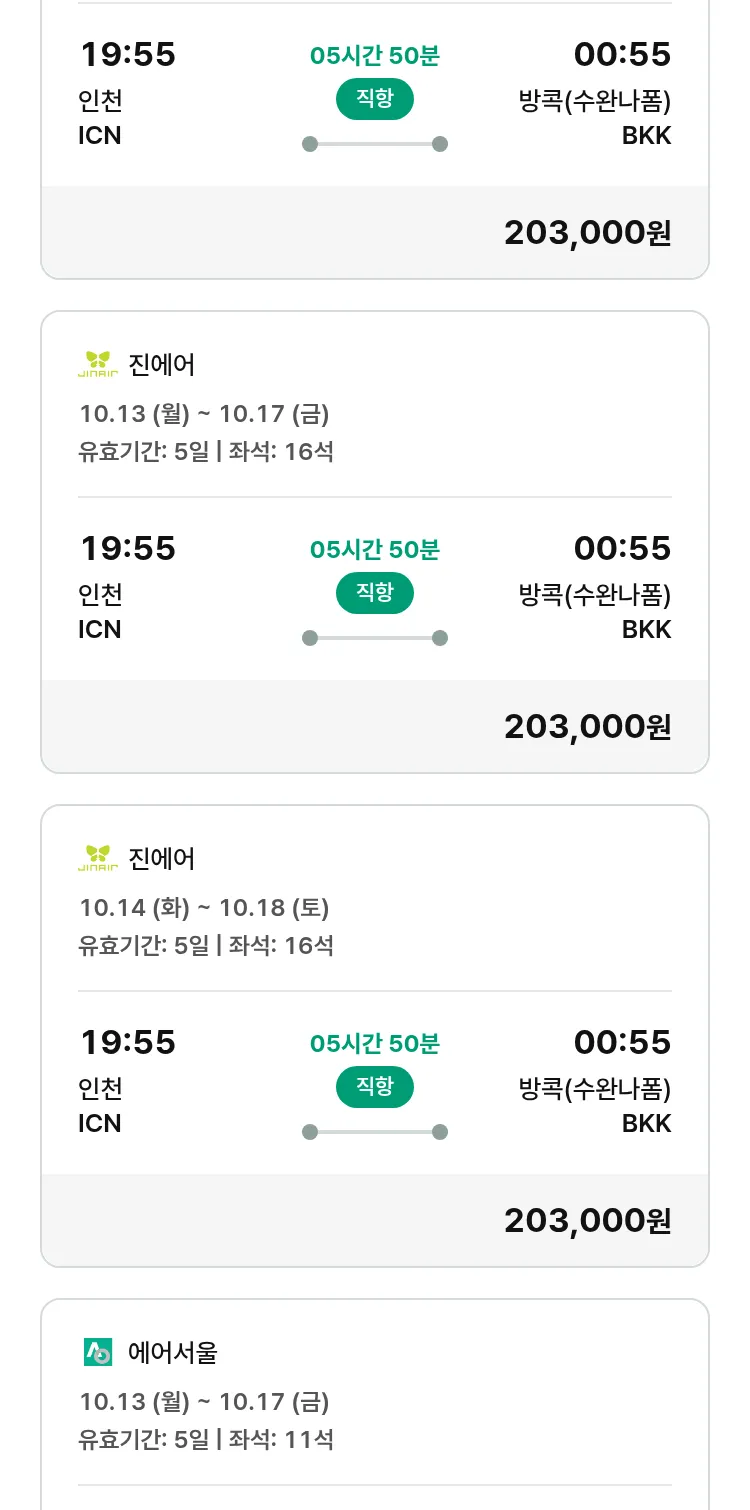
Task: Tap the 19:55 departure time in the 10.14 card
Action: (128, 1042)
